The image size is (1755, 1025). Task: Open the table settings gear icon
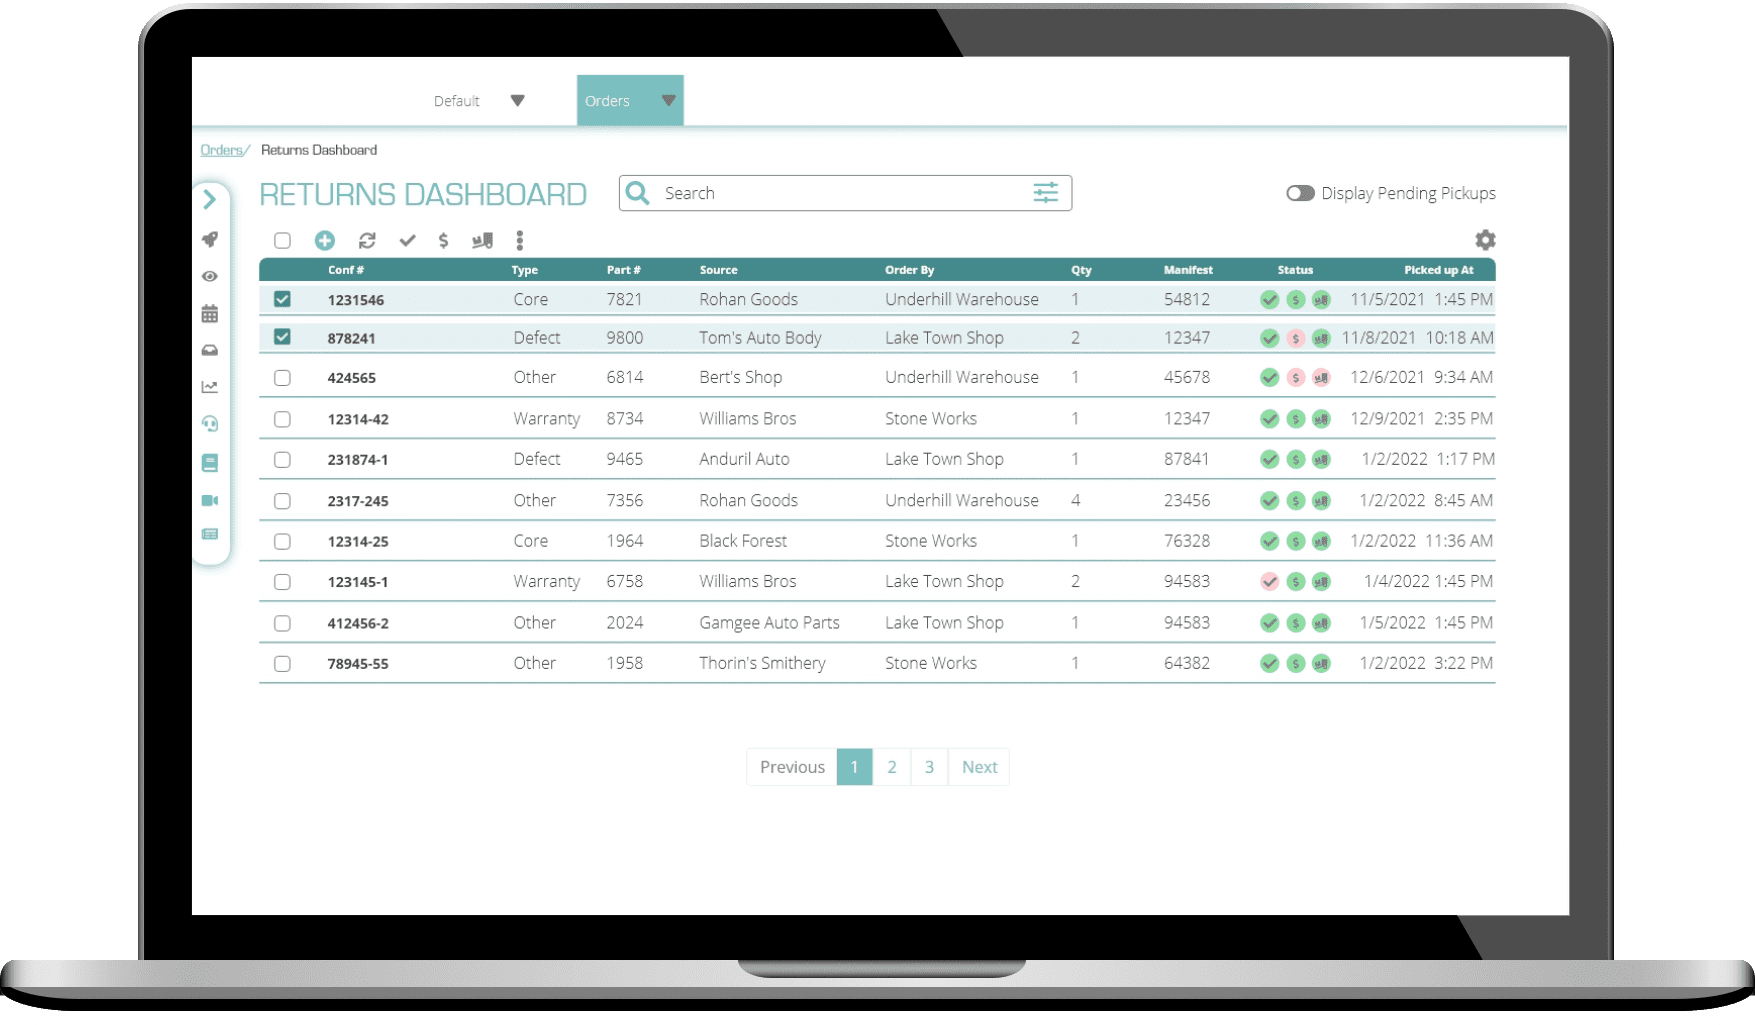[1485, 240]
